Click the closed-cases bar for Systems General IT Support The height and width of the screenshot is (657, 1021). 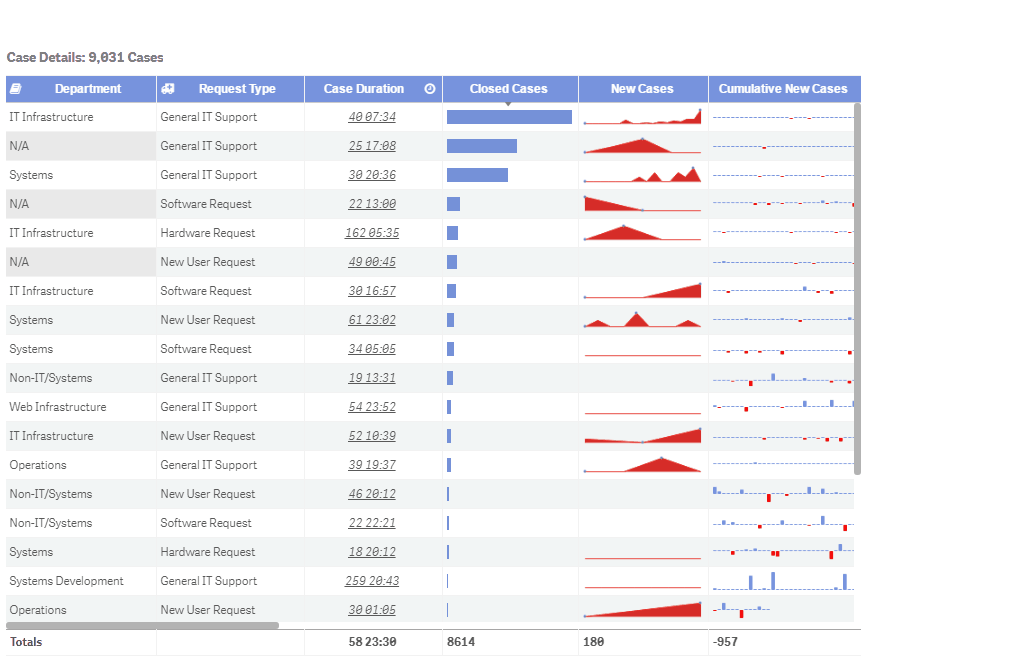477,175
